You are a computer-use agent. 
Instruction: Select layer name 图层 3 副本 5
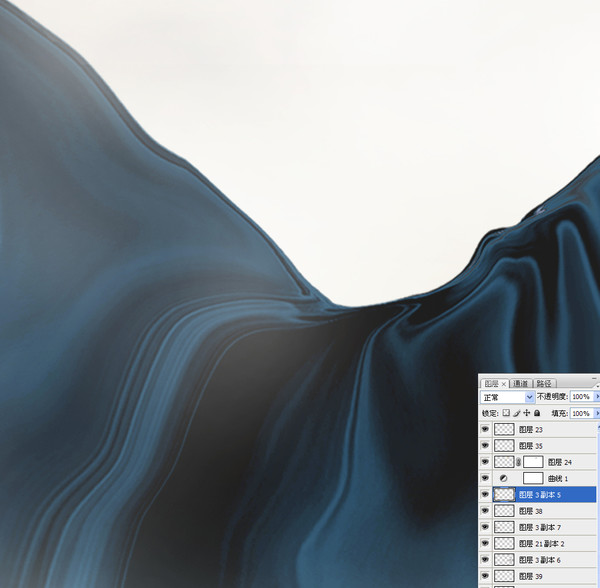540,495
